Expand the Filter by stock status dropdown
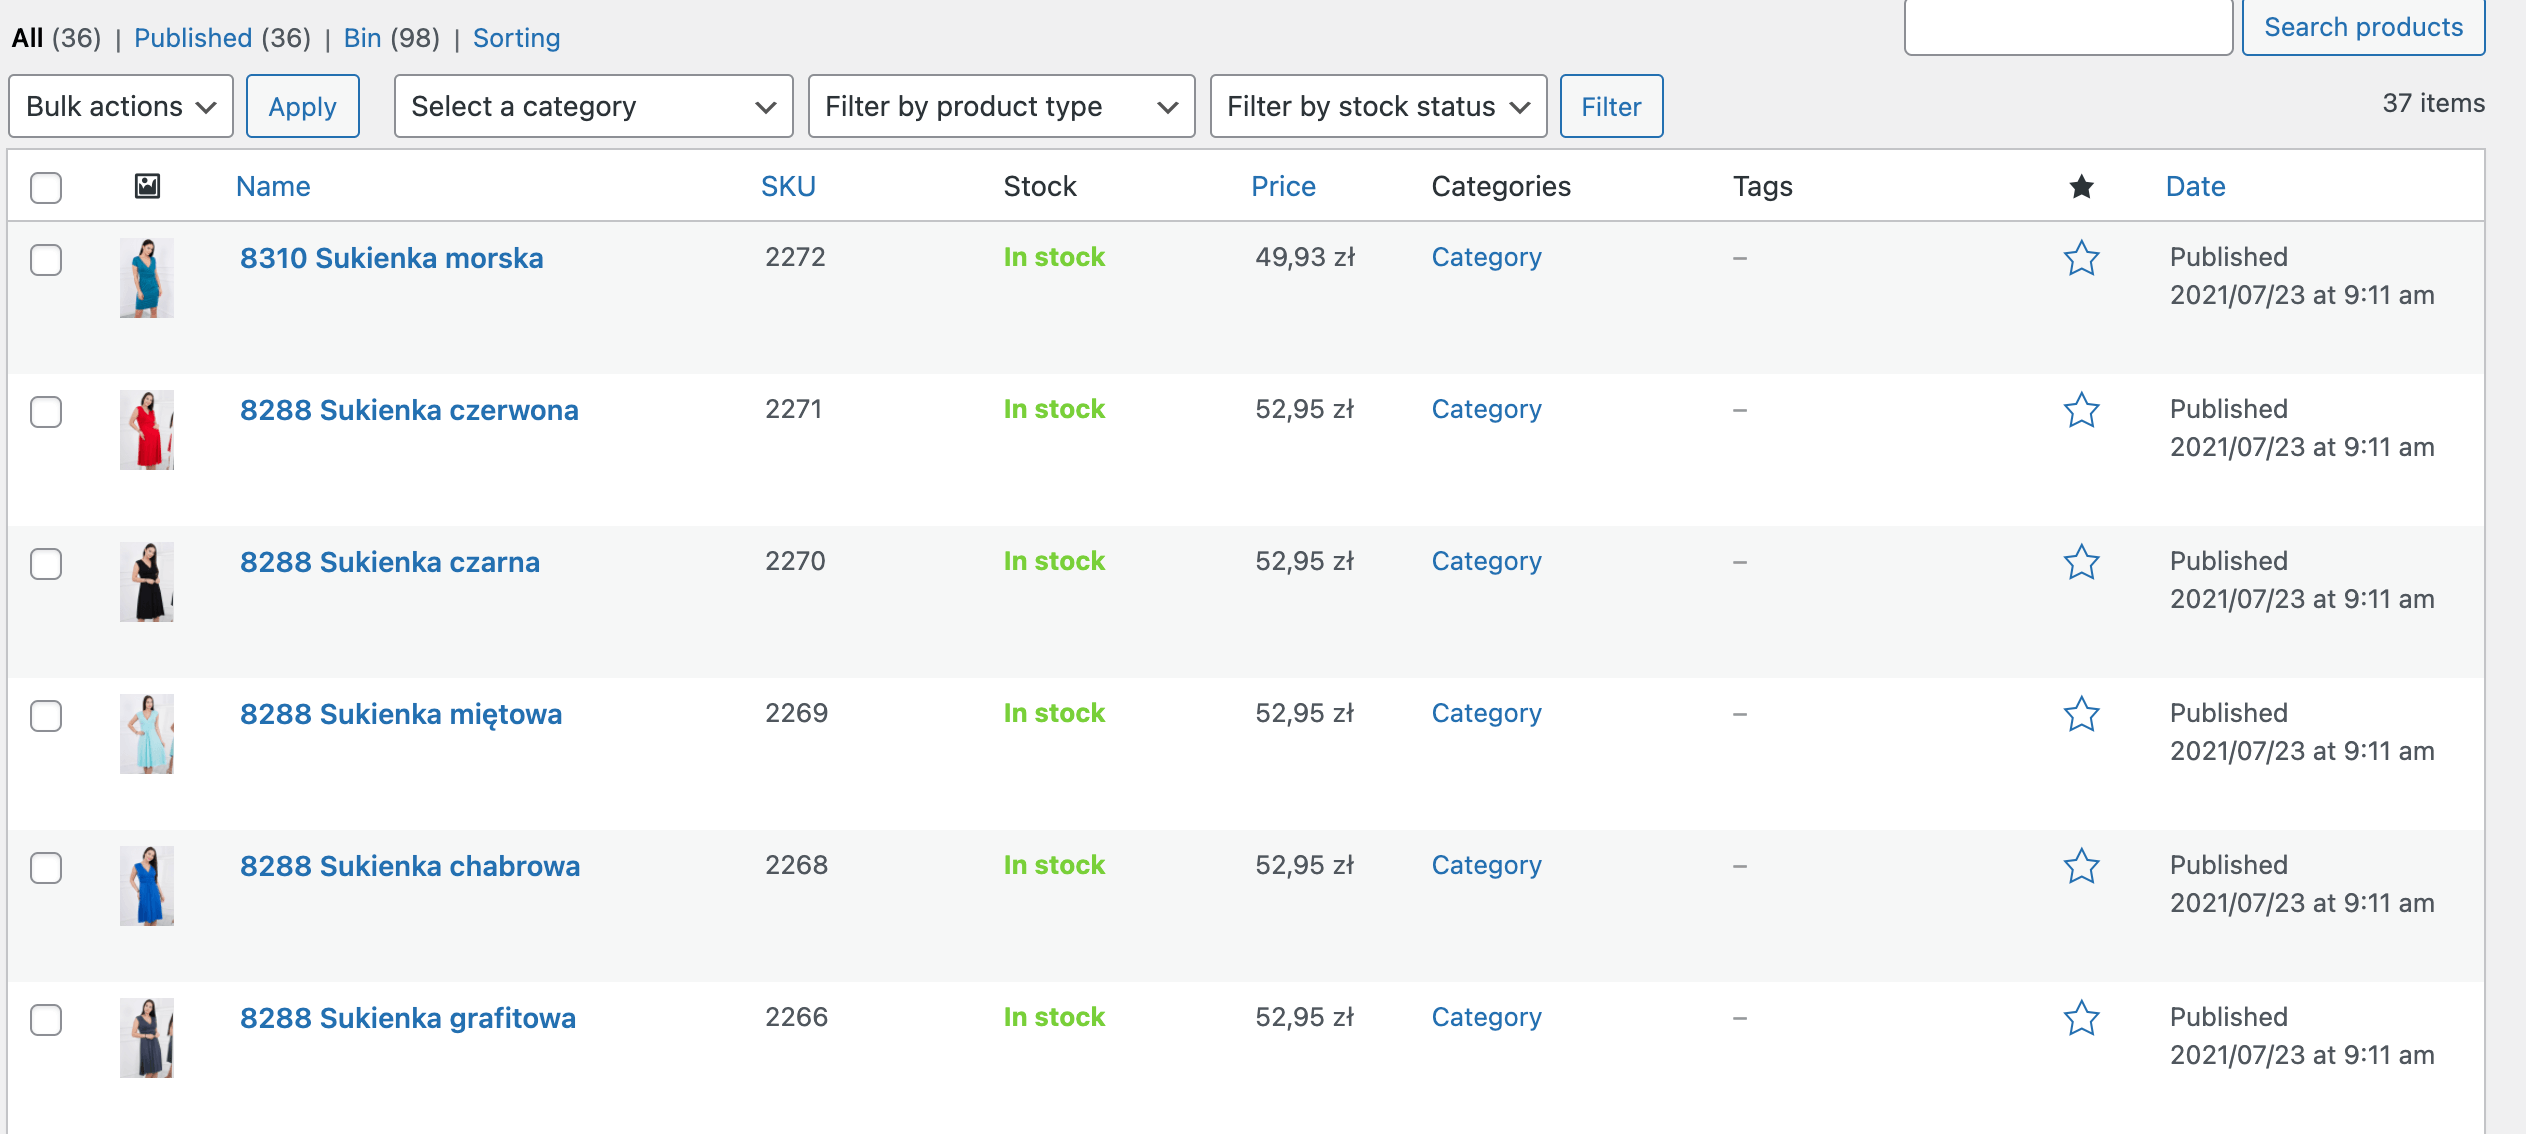The image size is (2526, 1134). point(1377,105)
